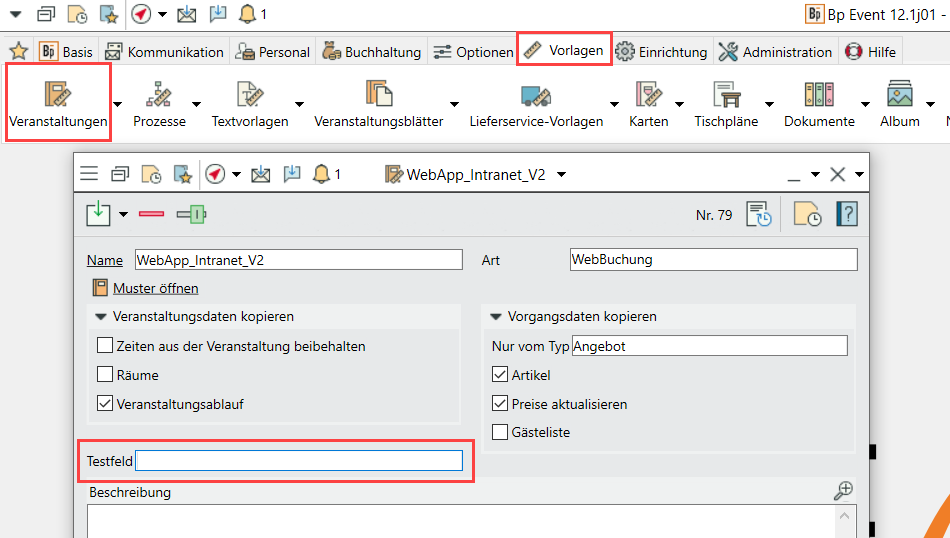Tick the Gästeliste checkbox
The height and width of the screenshot is (538, 950).
coord(500,433)
